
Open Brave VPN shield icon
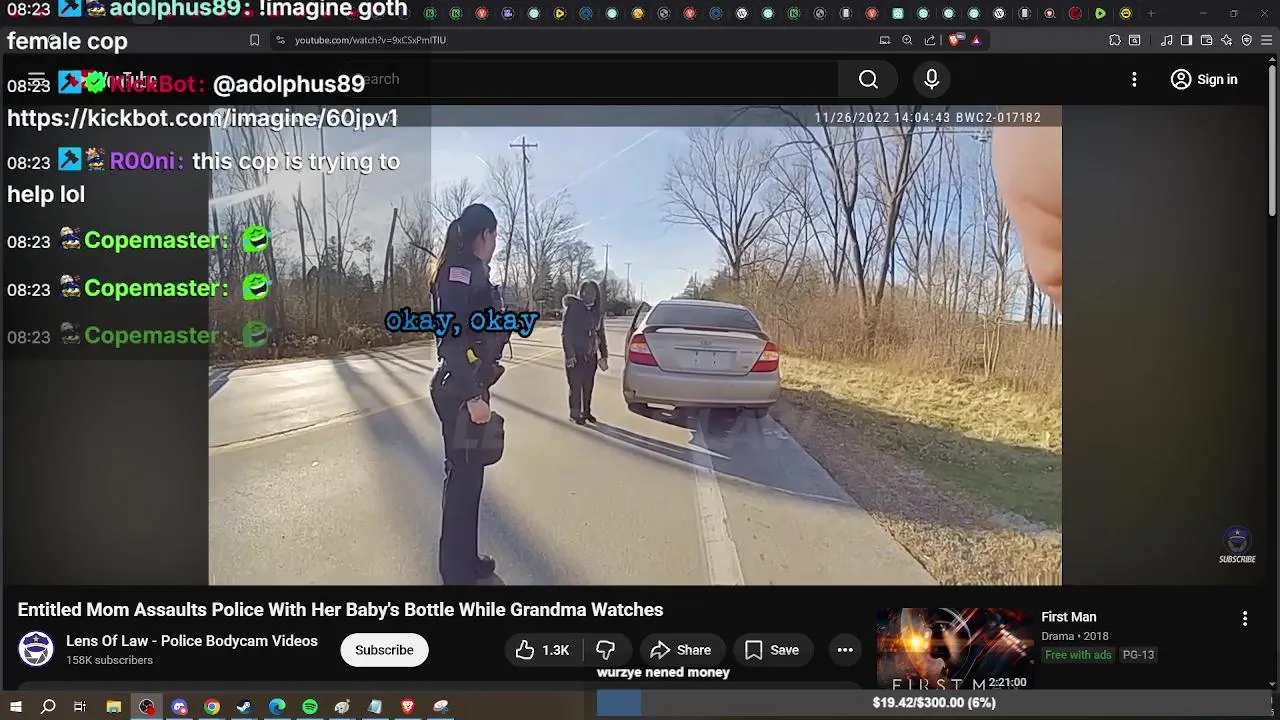click(x=1246, y=40)
